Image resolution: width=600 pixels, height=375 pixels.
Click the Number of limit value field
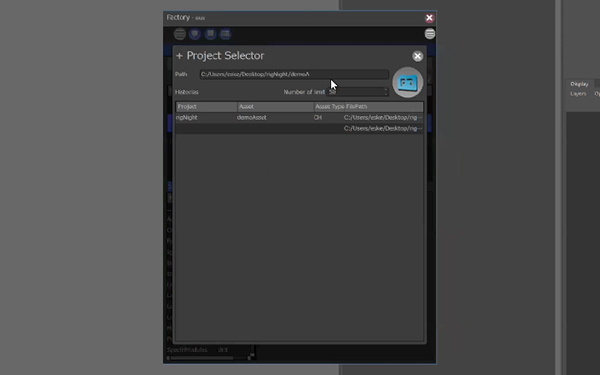(x=355, y=92)
